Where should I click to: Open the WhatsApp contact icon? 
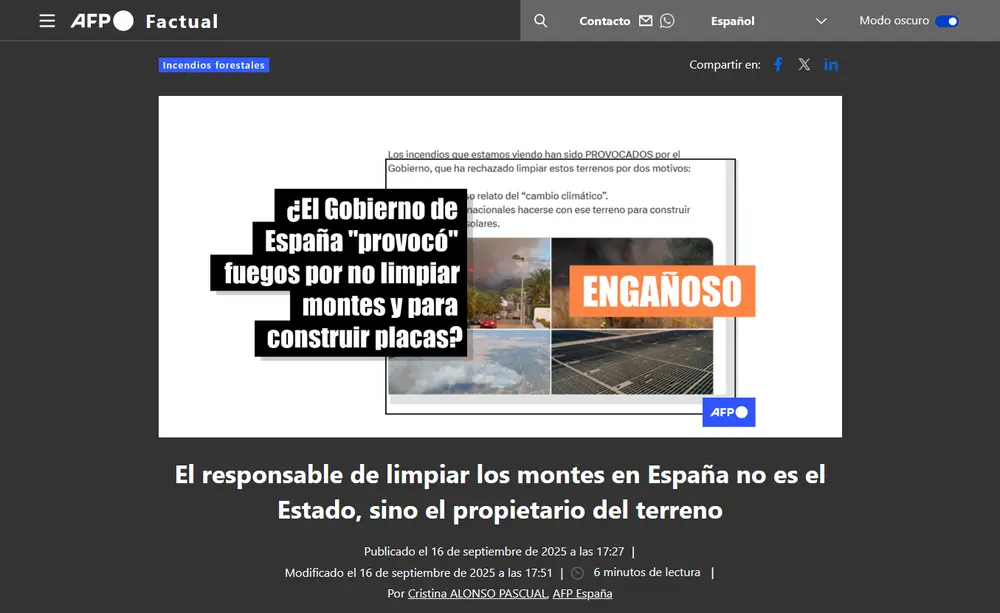click(x=667, y=21)
